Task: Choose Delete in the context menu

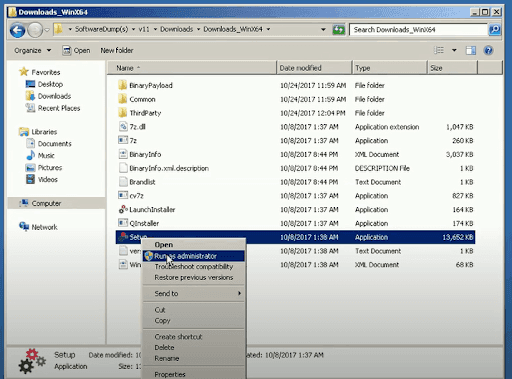Action: (194, 347)
